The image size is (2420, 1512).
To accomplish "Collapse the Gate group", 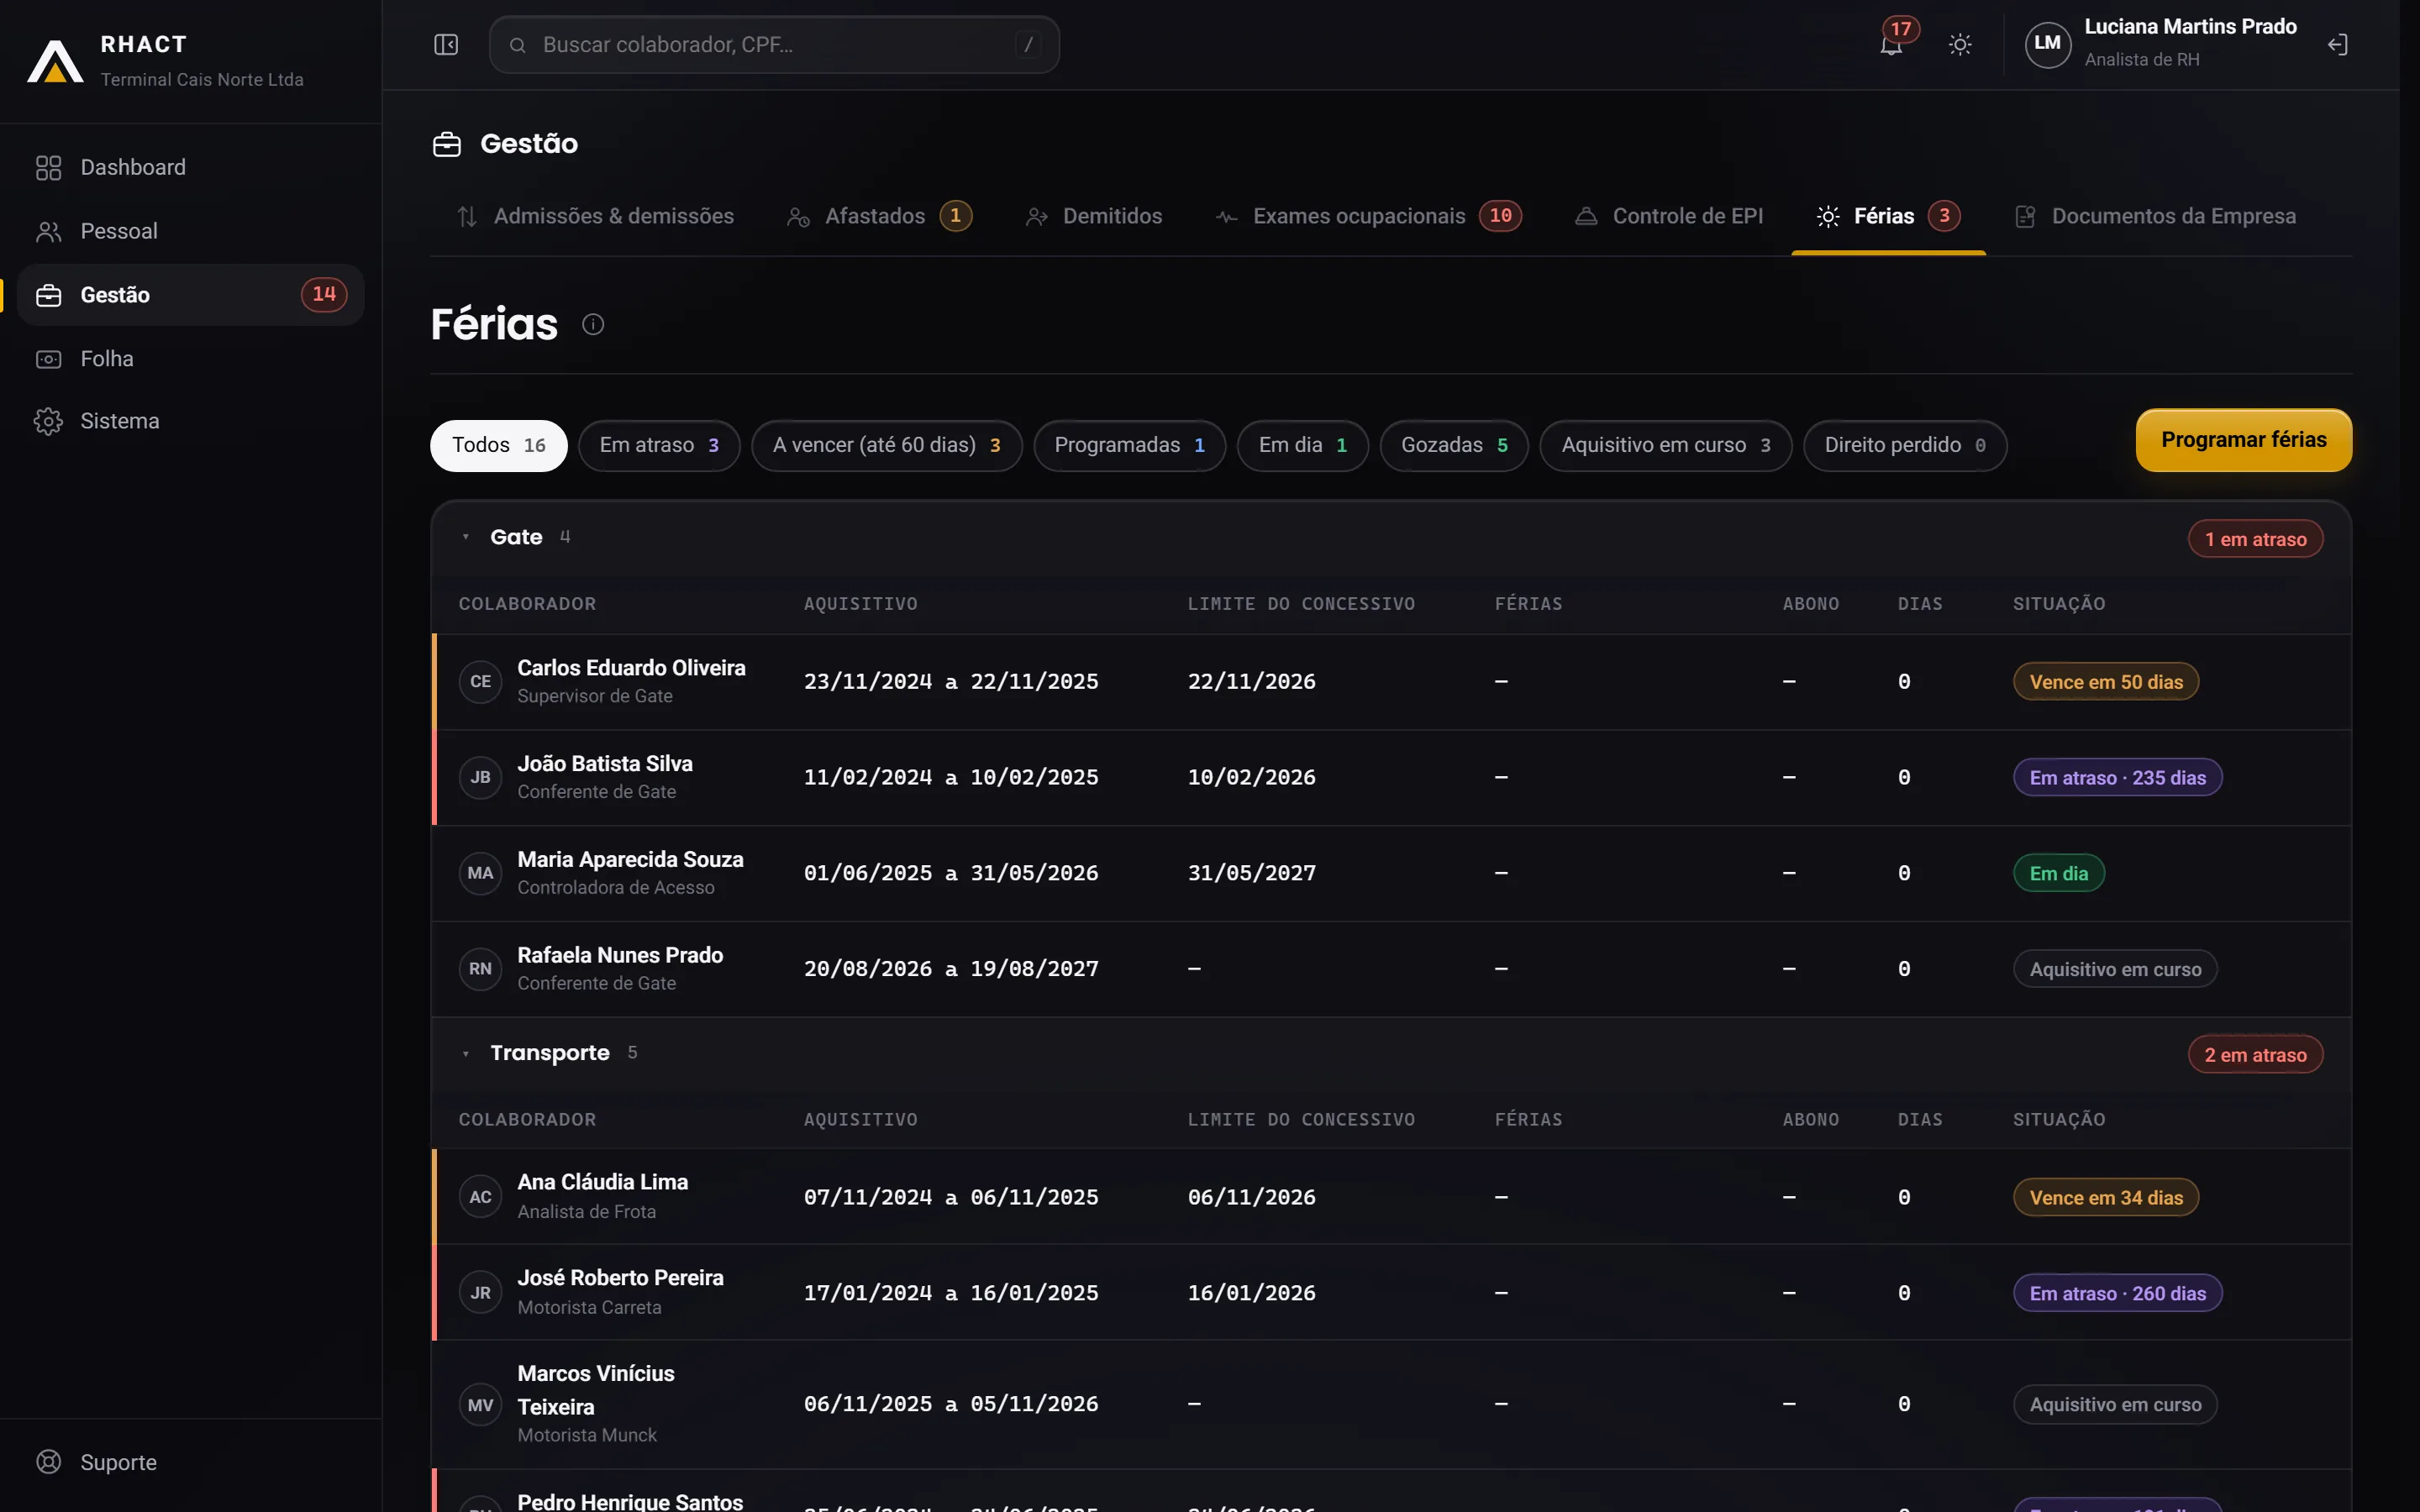I will tap(466, 537).
